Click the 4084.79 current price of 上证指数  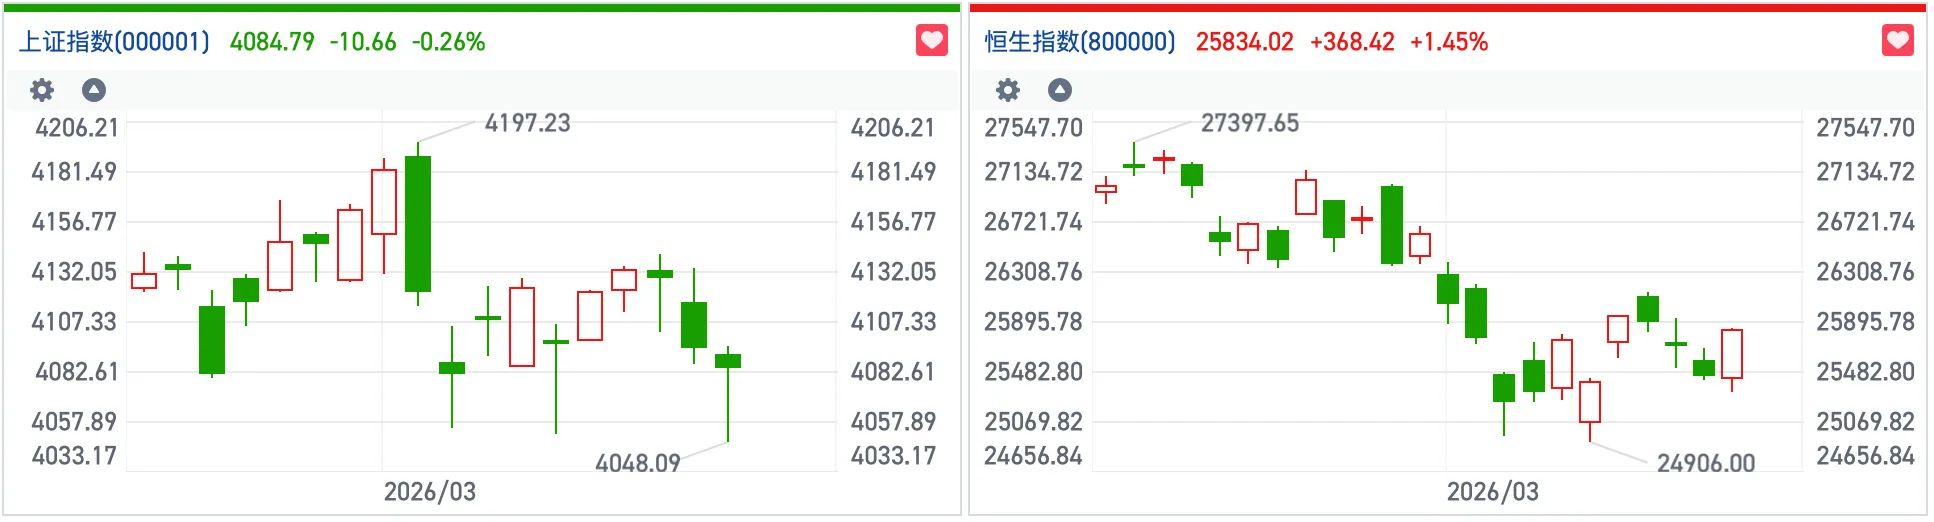[x=272, y=42]
